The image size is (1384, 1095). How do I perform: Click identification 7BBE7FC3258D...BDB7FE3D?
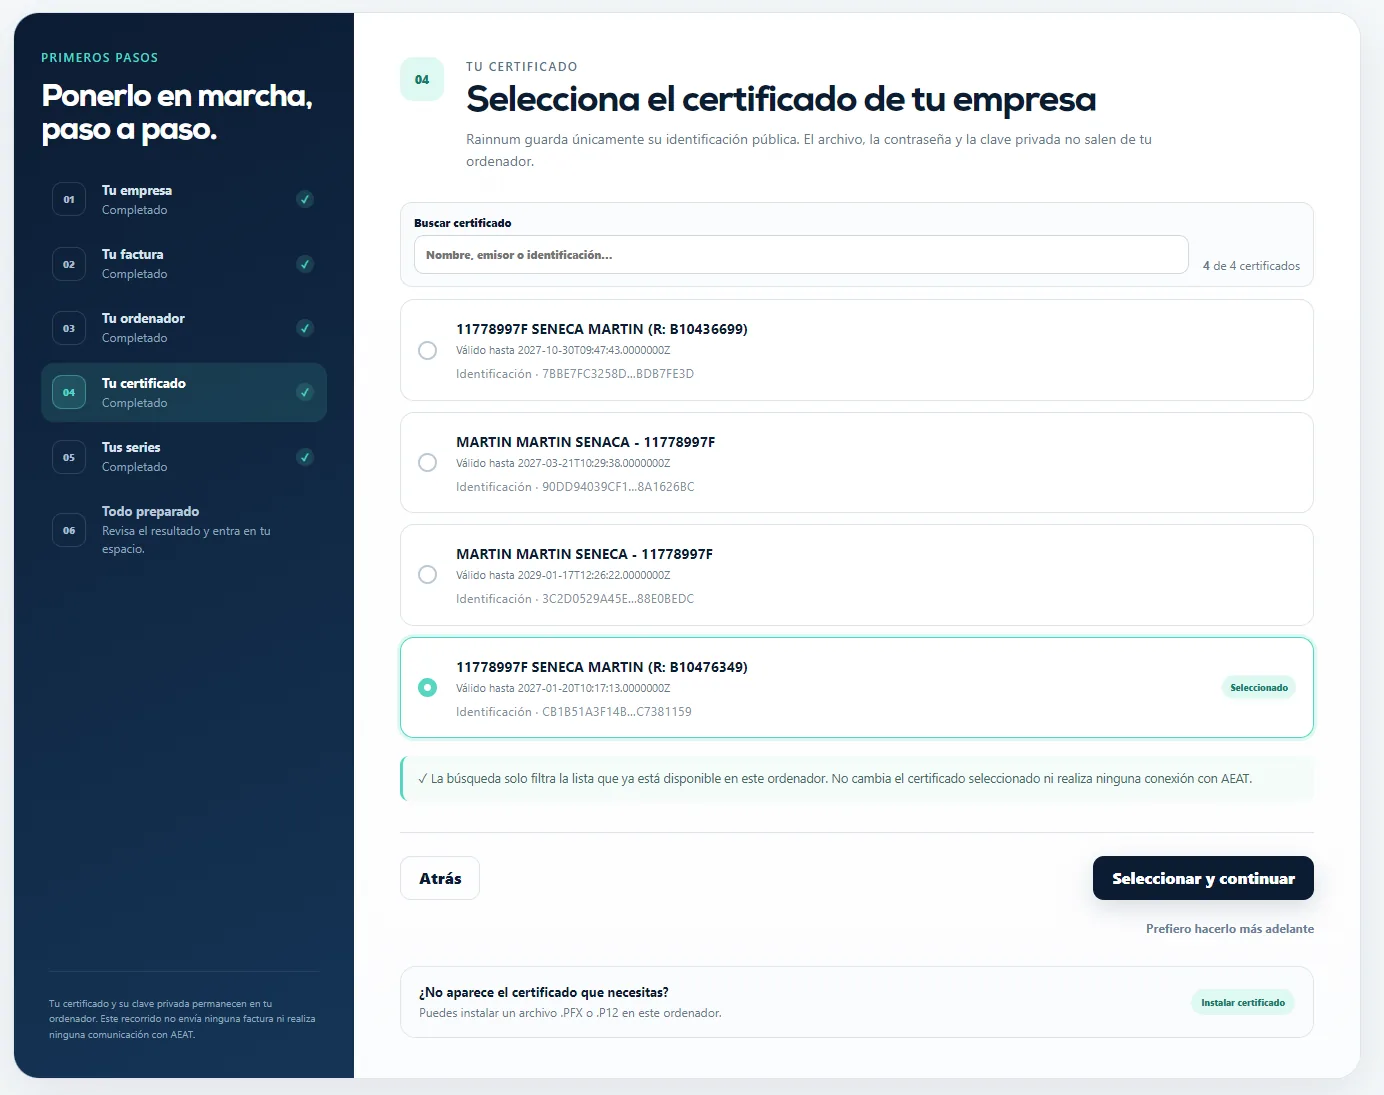618,374
